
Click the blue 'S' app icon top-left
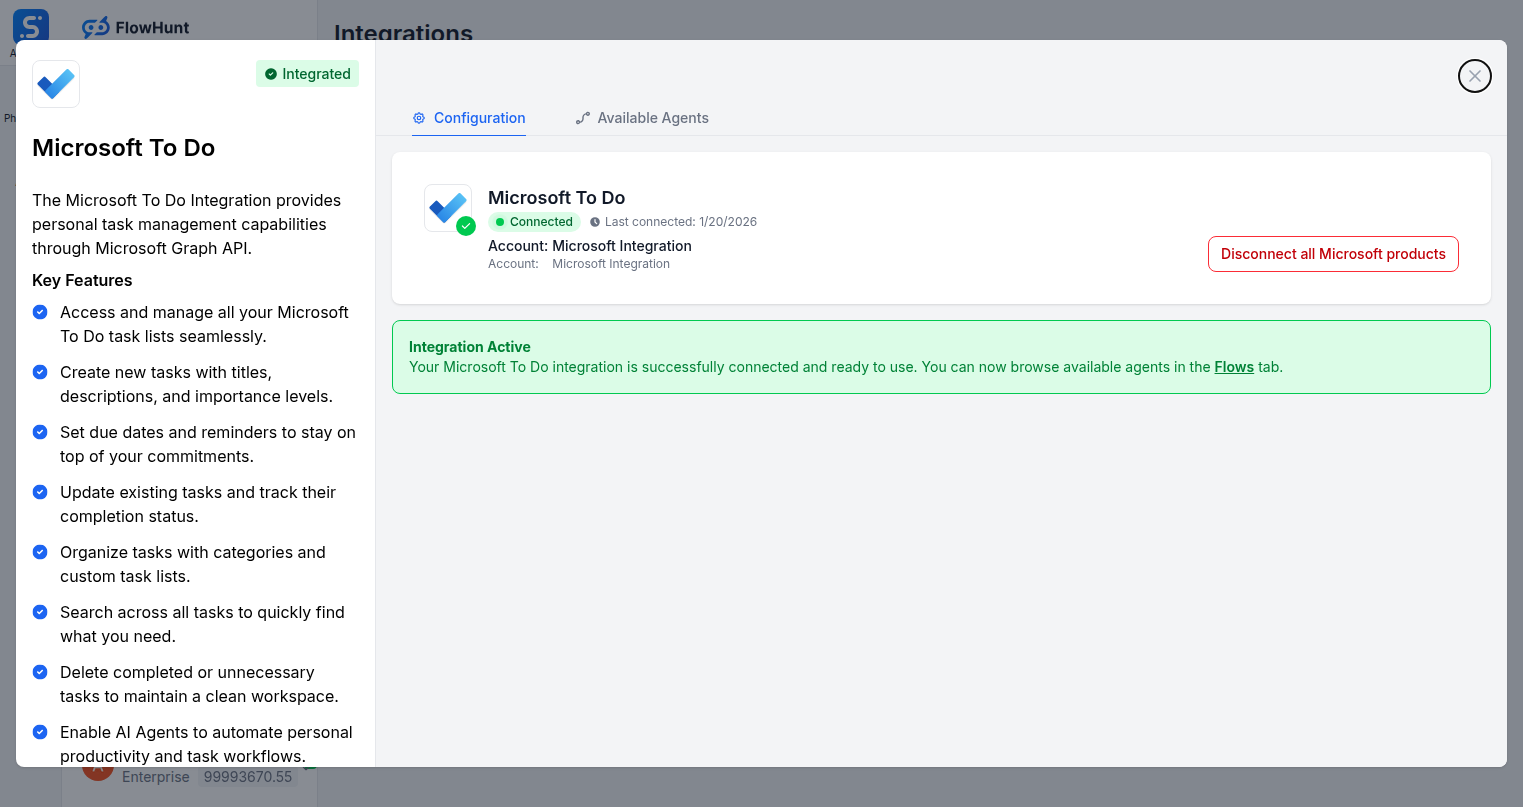coord(30,24)
